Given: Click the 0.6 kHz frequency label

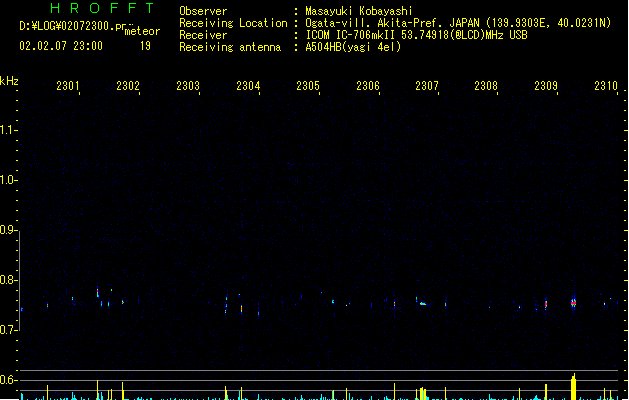Looking at the screenshot, I should 8,380.
